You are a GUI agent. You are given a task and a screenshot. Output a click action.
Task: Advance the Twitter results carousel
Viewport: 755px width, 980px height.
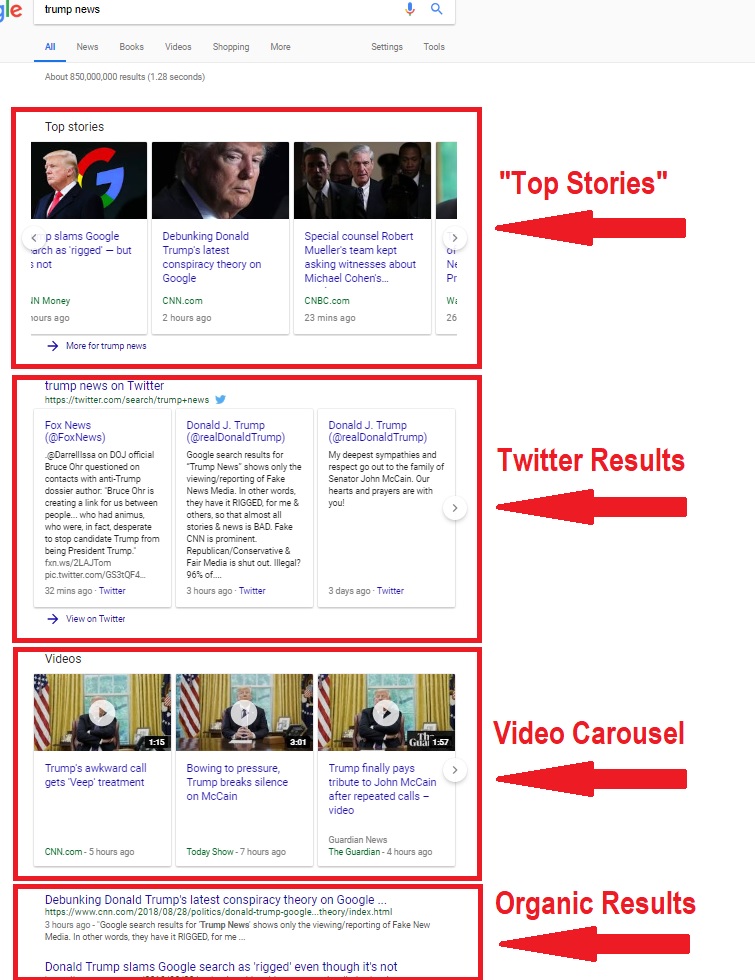454,508
